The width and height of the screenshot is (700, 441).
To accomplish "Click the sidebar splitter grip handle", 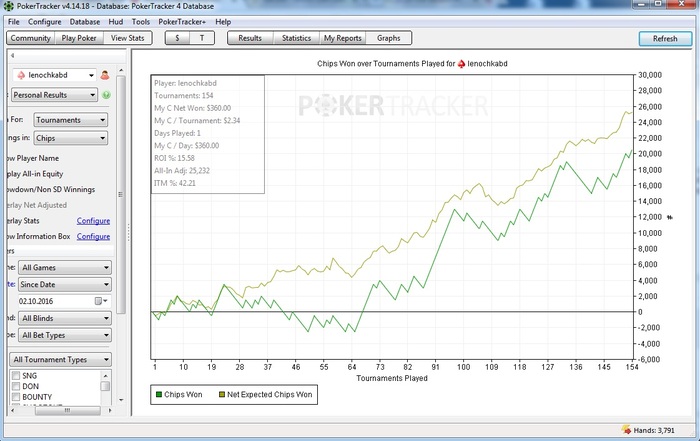I will click(129, 232).
